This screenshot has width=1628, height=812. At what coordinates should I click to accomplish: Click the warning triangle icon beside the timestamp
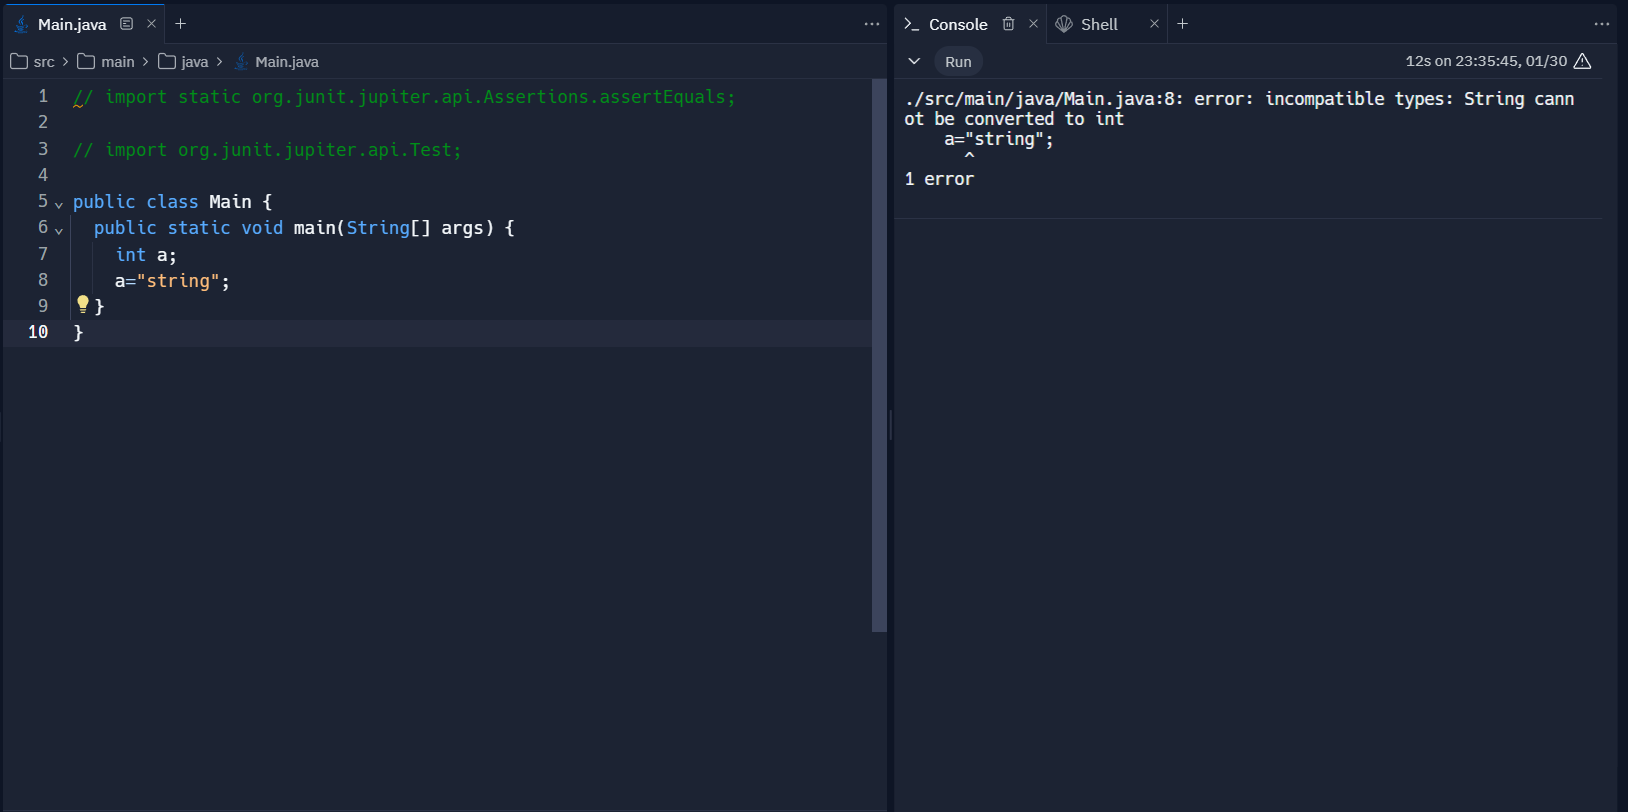tap(1582, 61)
